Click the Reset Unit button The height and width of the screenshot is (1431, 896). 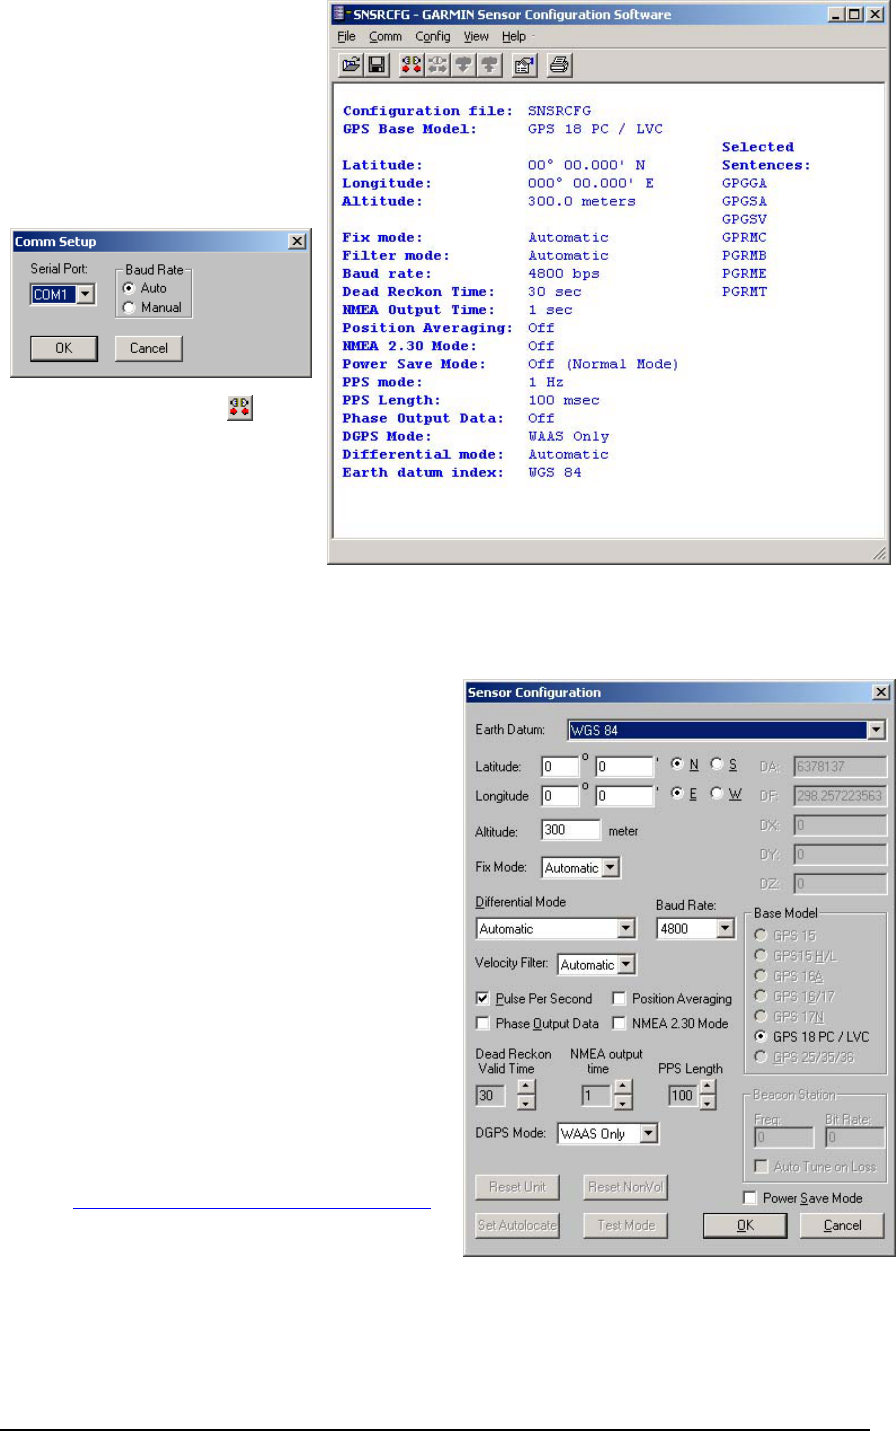click(x=517, y=1187)
